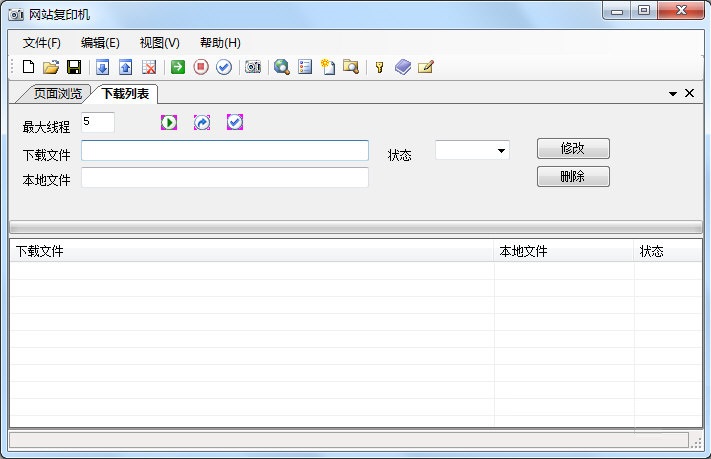
Task: Expand the 状态 dropdown list
Action: click(x=501, y=151)
